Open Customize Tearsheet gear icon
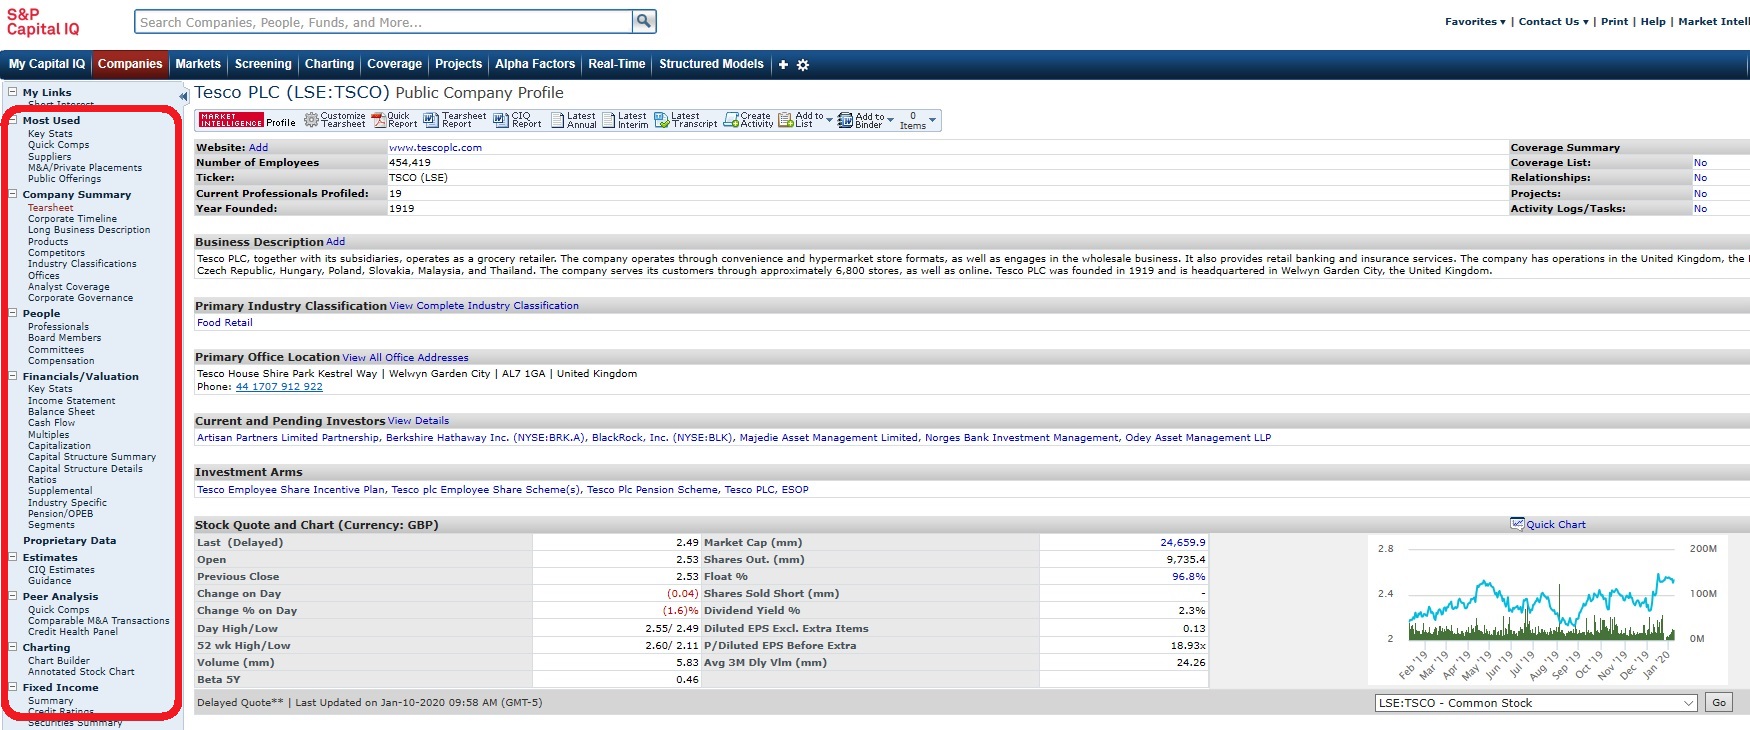Screen dimensions: 1750x730 click(311, 120)
